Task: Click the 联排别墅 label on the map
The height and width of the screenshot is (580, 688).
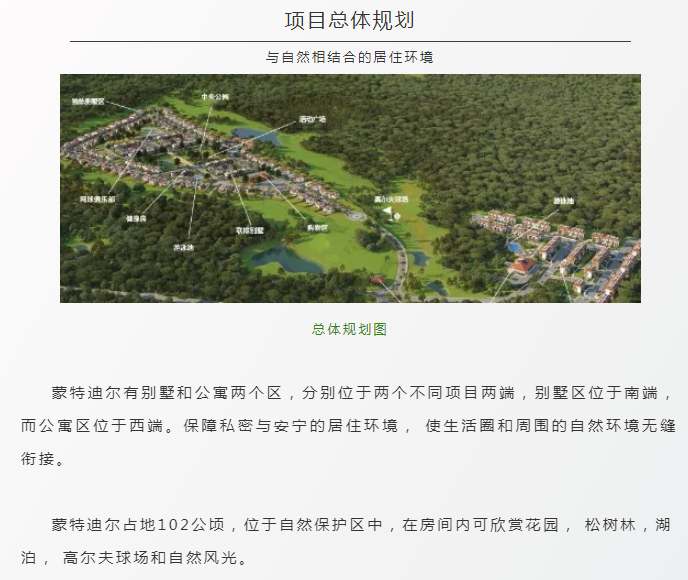Action: [x=250, y=230]
